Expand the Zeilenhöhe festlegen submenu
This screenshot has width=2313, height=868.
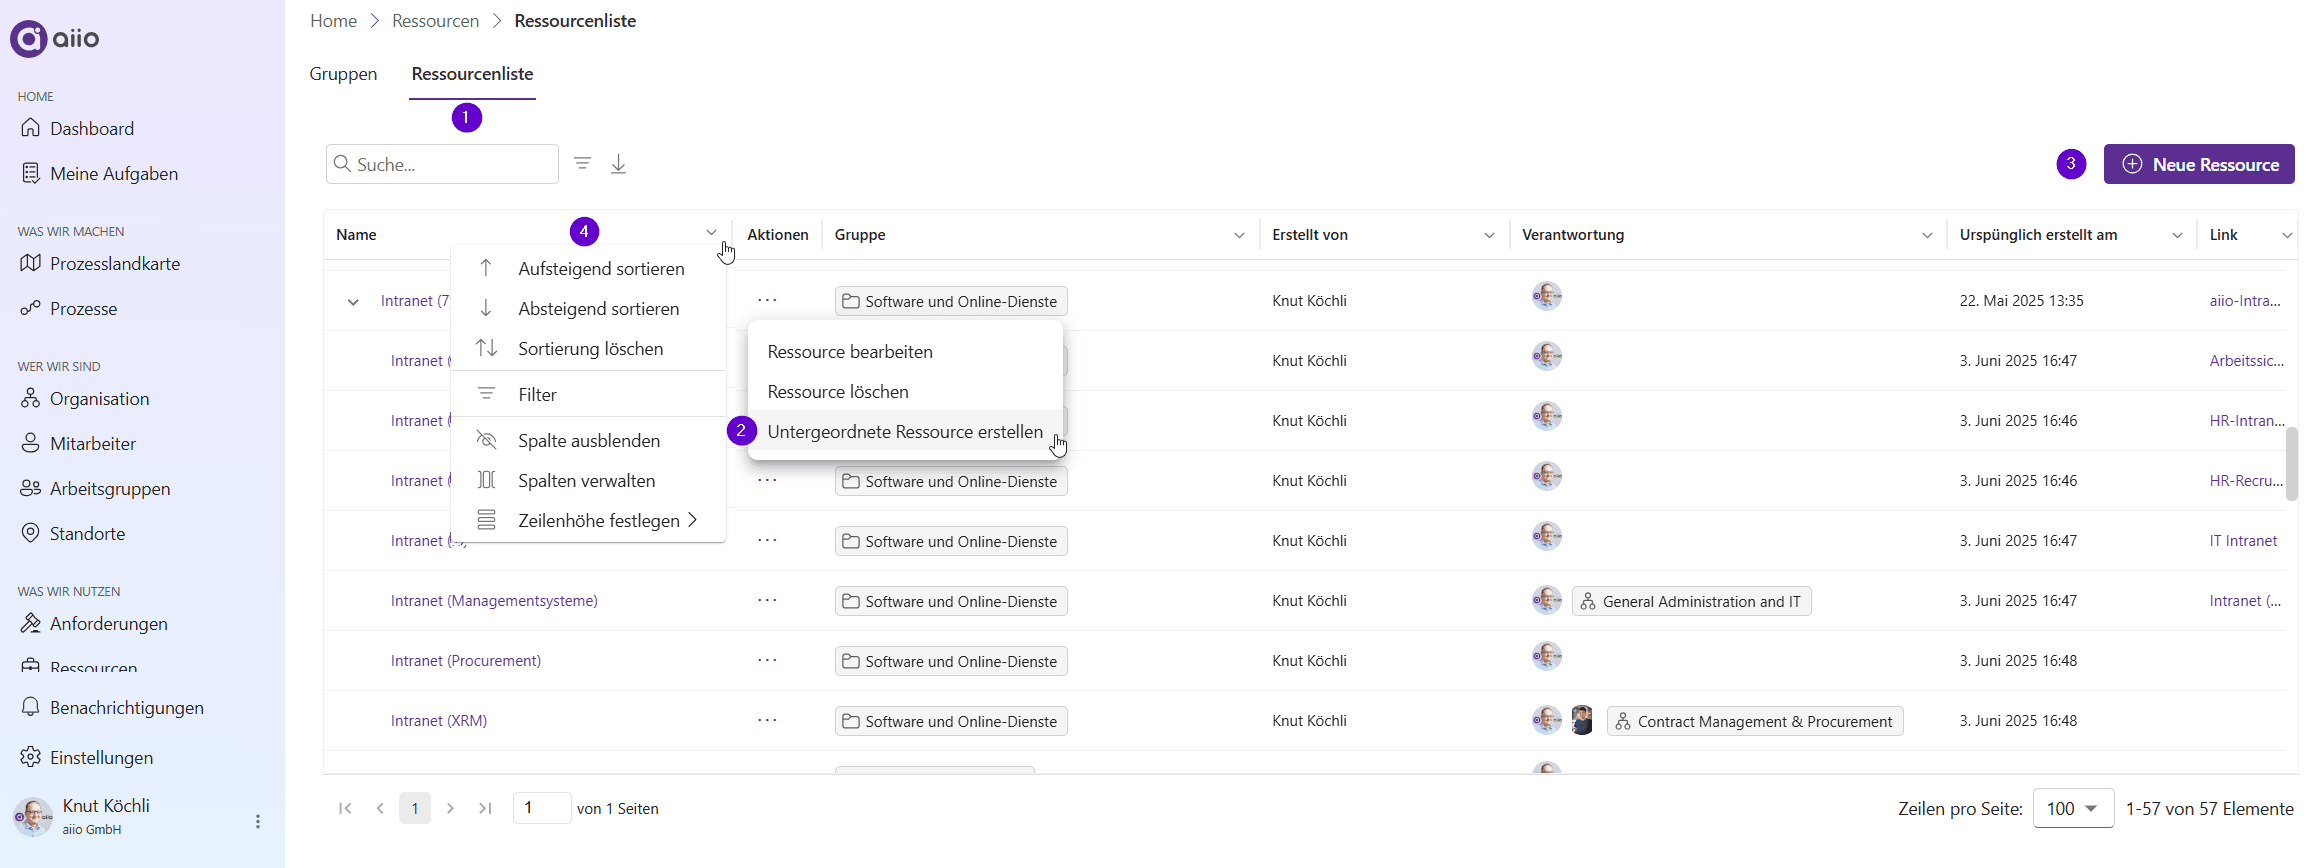click(588, 520)
